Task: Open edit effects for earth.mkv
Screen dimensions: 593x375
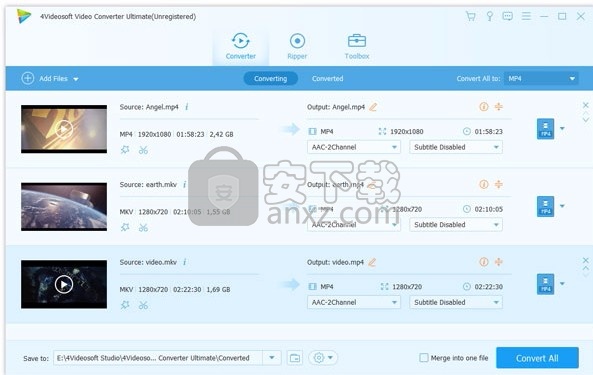Action: pos(125,227)
